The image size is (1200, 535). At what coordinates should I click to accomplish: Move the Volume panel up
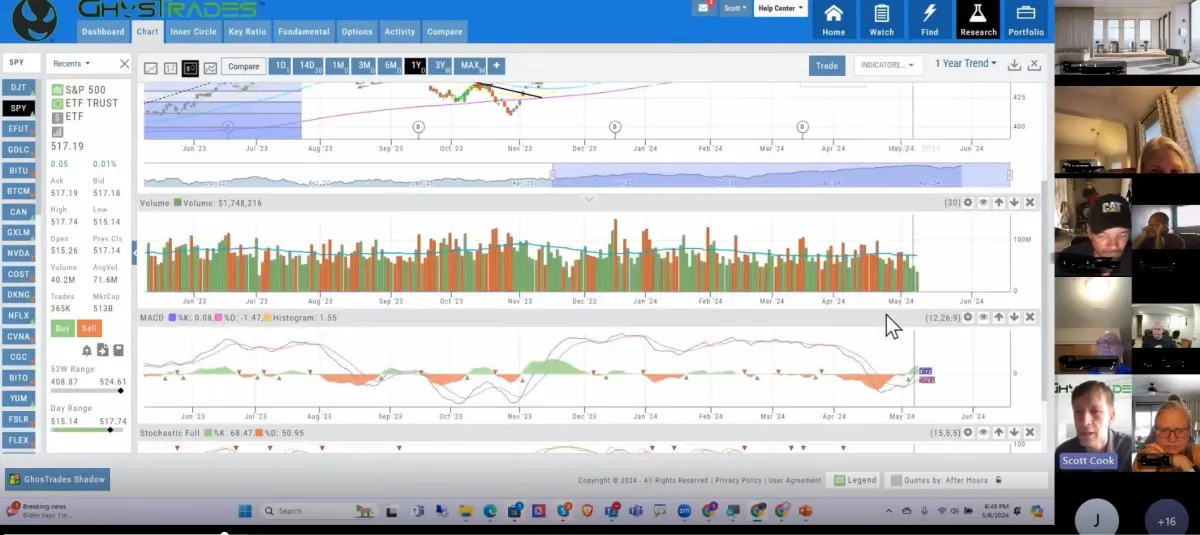tap(998, 202)
